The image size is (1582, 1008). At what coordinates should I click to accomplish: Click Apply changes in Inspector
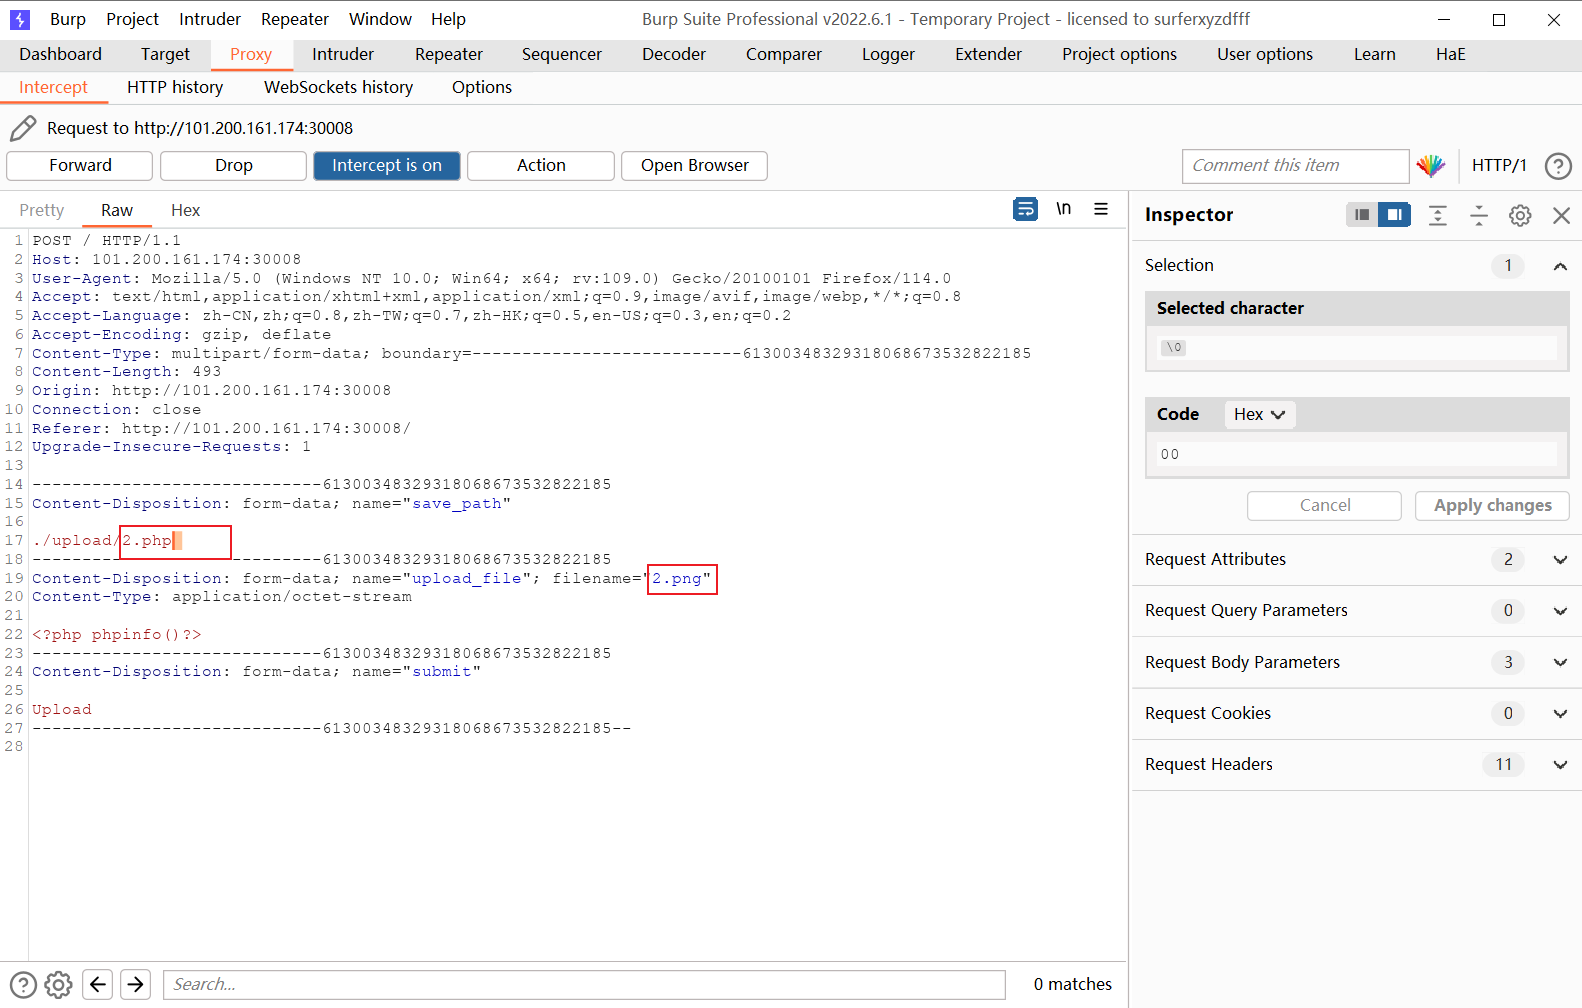click(1492, 506)
